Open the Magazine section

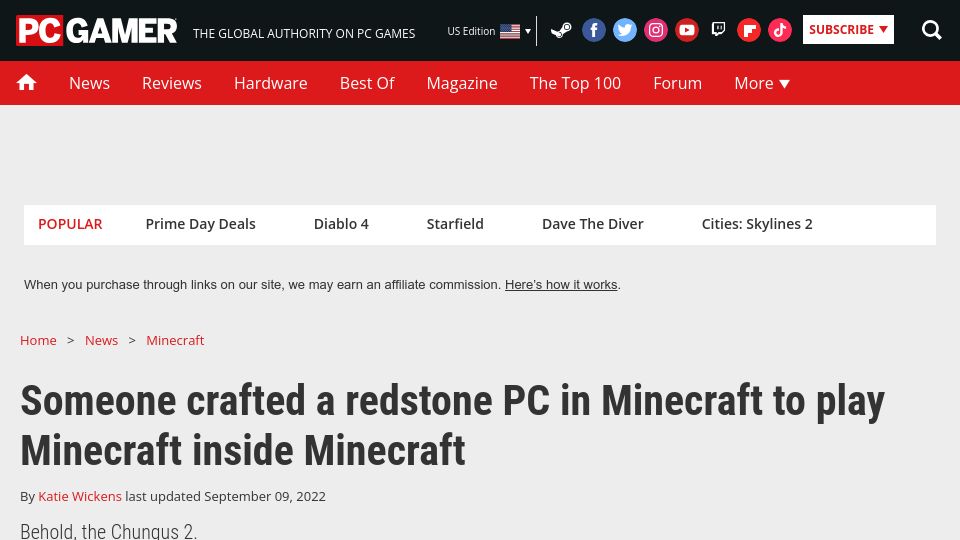[462, 83]
